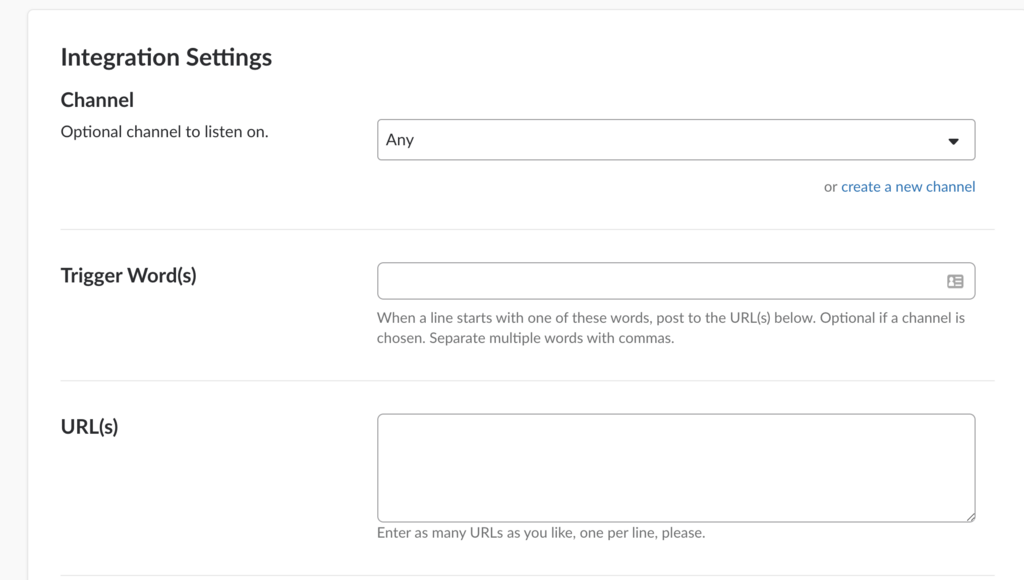Click 'Enter as many URLs as you like' hint
Screen dimensions: 1024x580
pos(541,533)
